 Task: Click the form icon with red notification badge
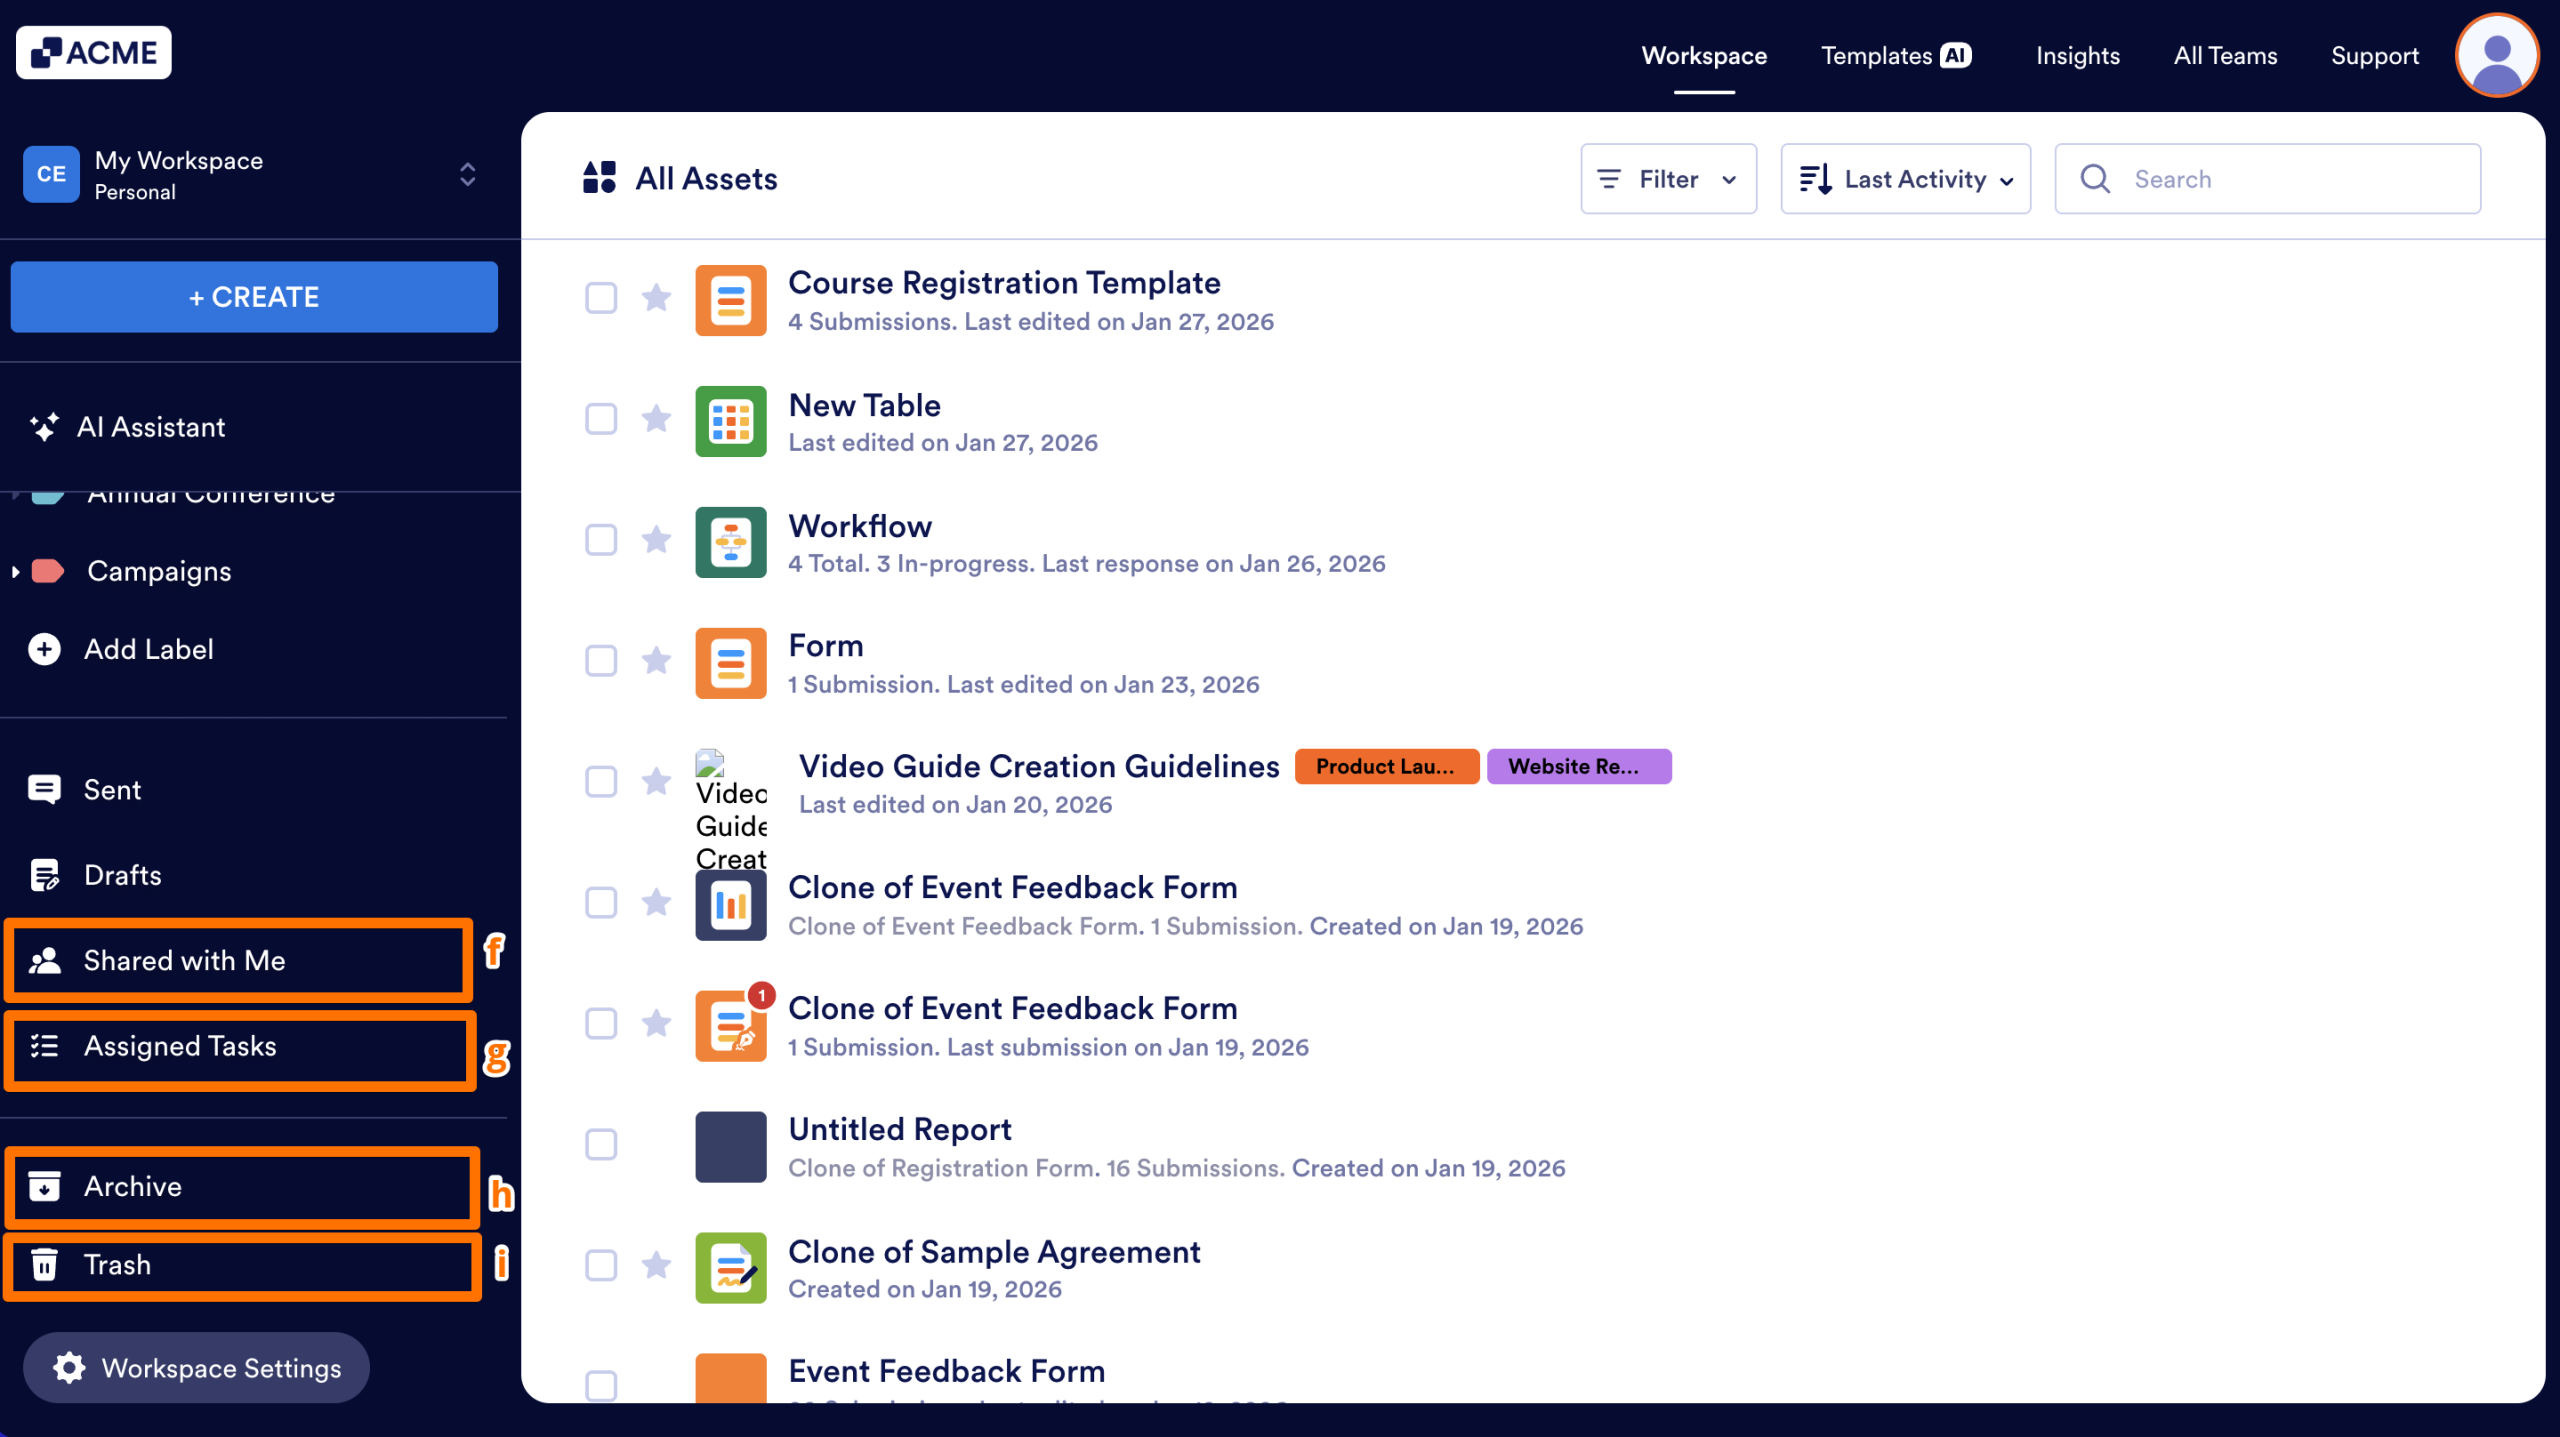[731, 1026]
